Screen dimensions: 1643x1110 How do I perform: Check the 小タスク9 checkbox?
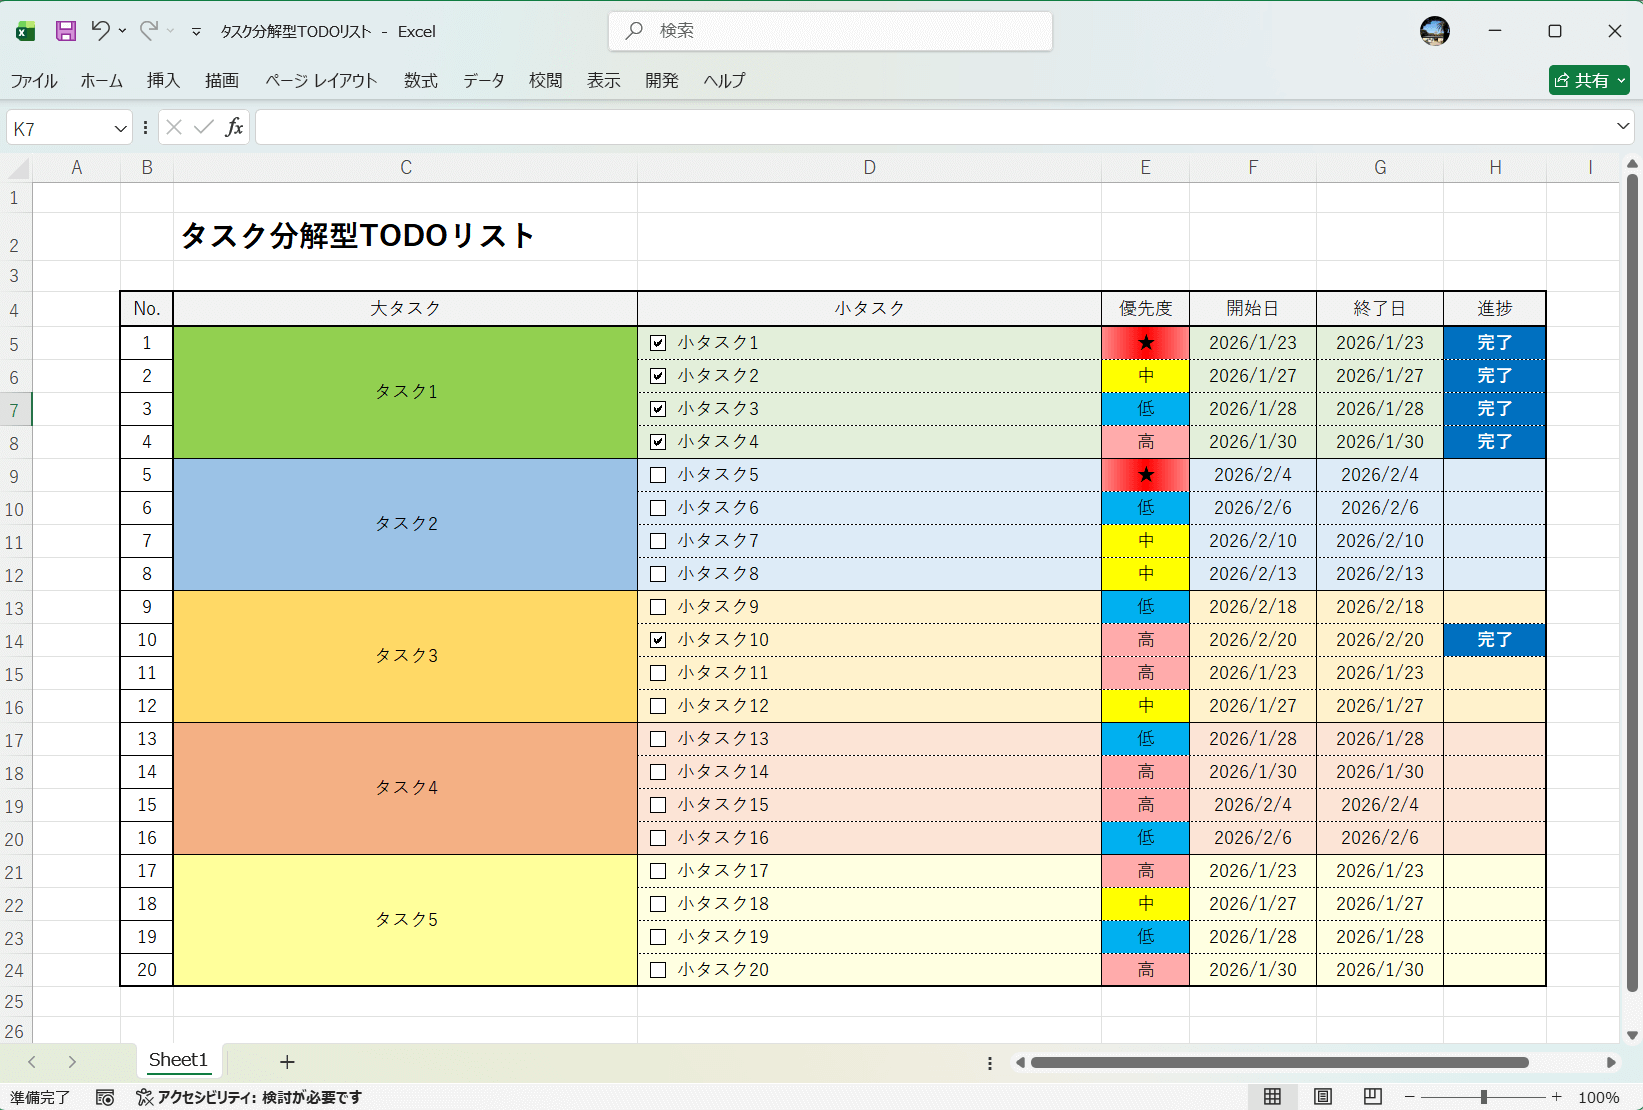(657, 606)
